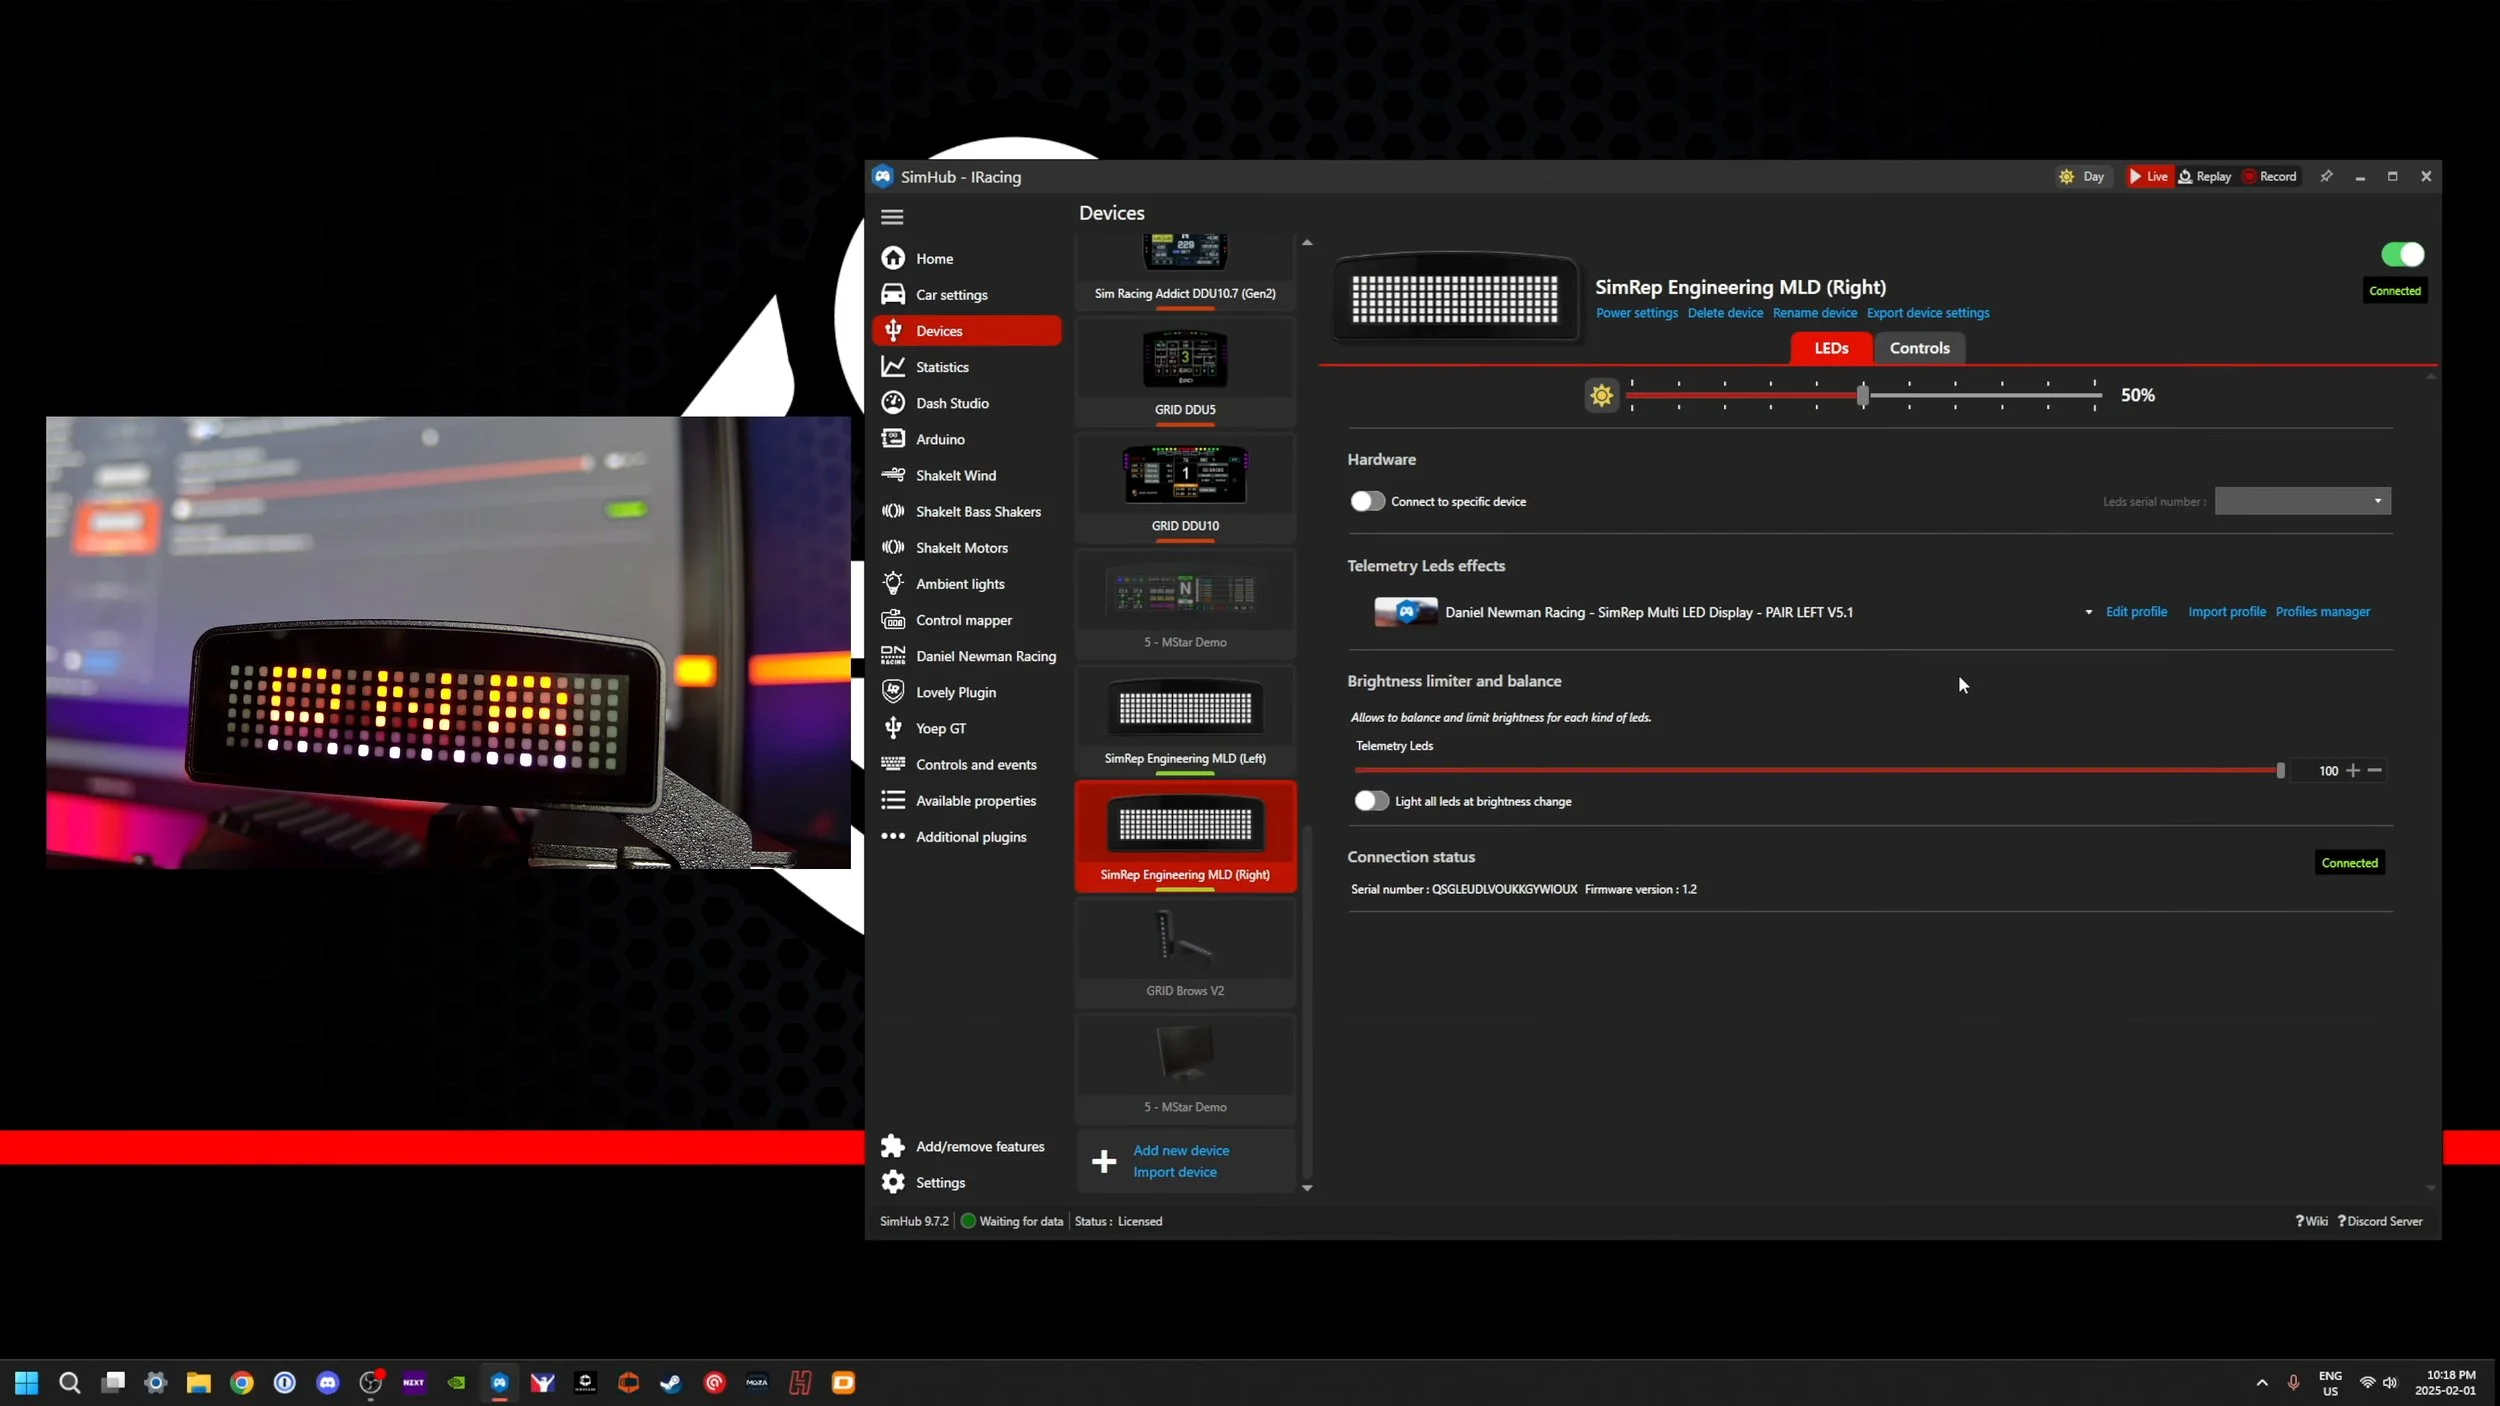The width and height of the screenshot is (2500, 1406).
Task: Select Sim Racing Addict DDU10.7 device
Action: pyautogui.click(x=1185, y=273)
